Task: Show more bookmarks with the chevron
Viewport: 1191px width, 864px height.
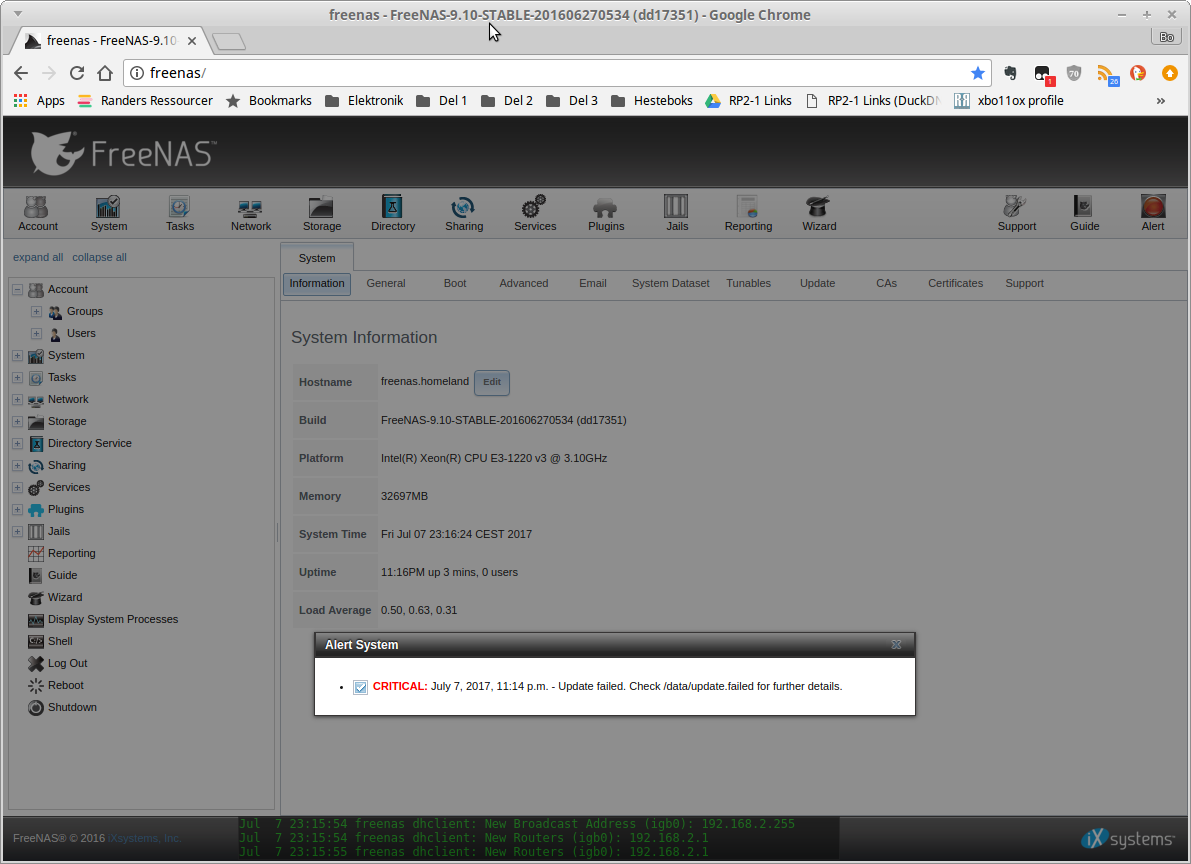Action: pyautogui.click(x=1161, y=100)
